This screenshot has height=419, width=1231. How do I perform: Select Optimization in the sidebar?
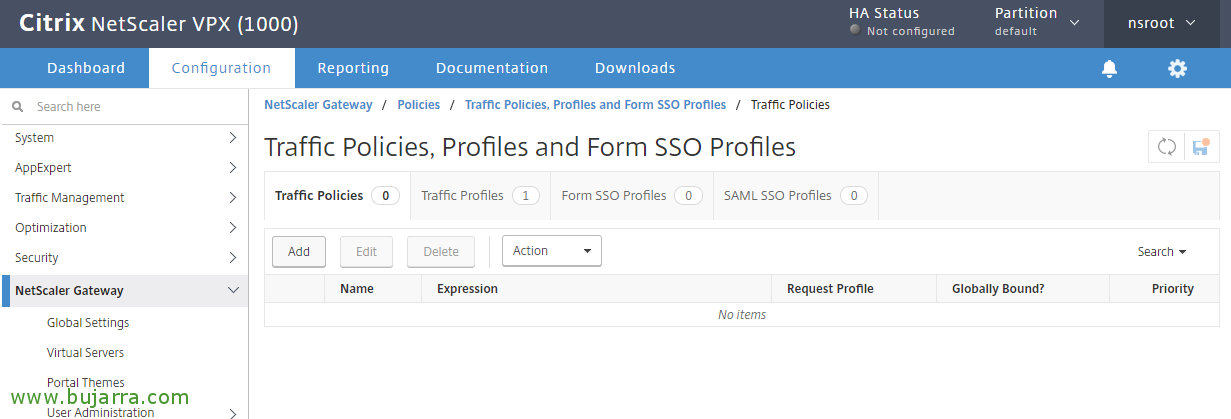coord(51,228)
